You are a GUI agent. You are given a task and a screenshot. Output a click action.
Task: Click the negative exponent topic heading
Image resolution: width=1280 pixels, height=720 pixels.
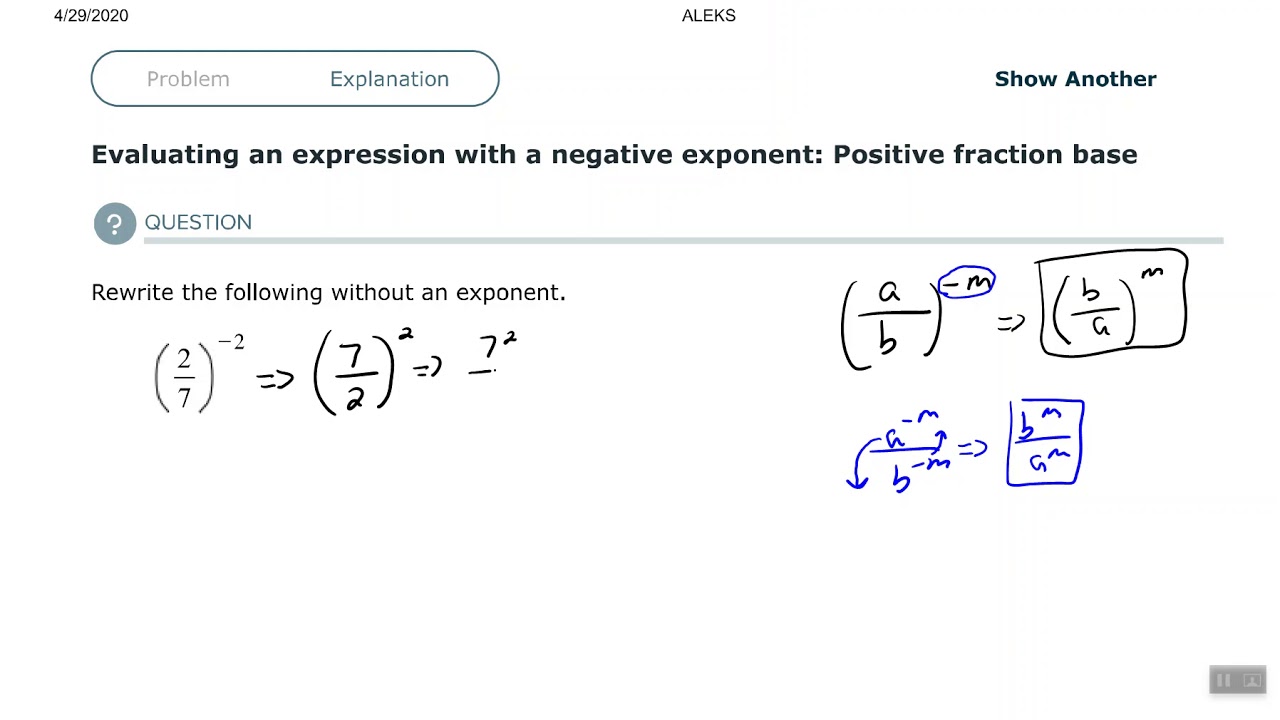tap(614, 155)
